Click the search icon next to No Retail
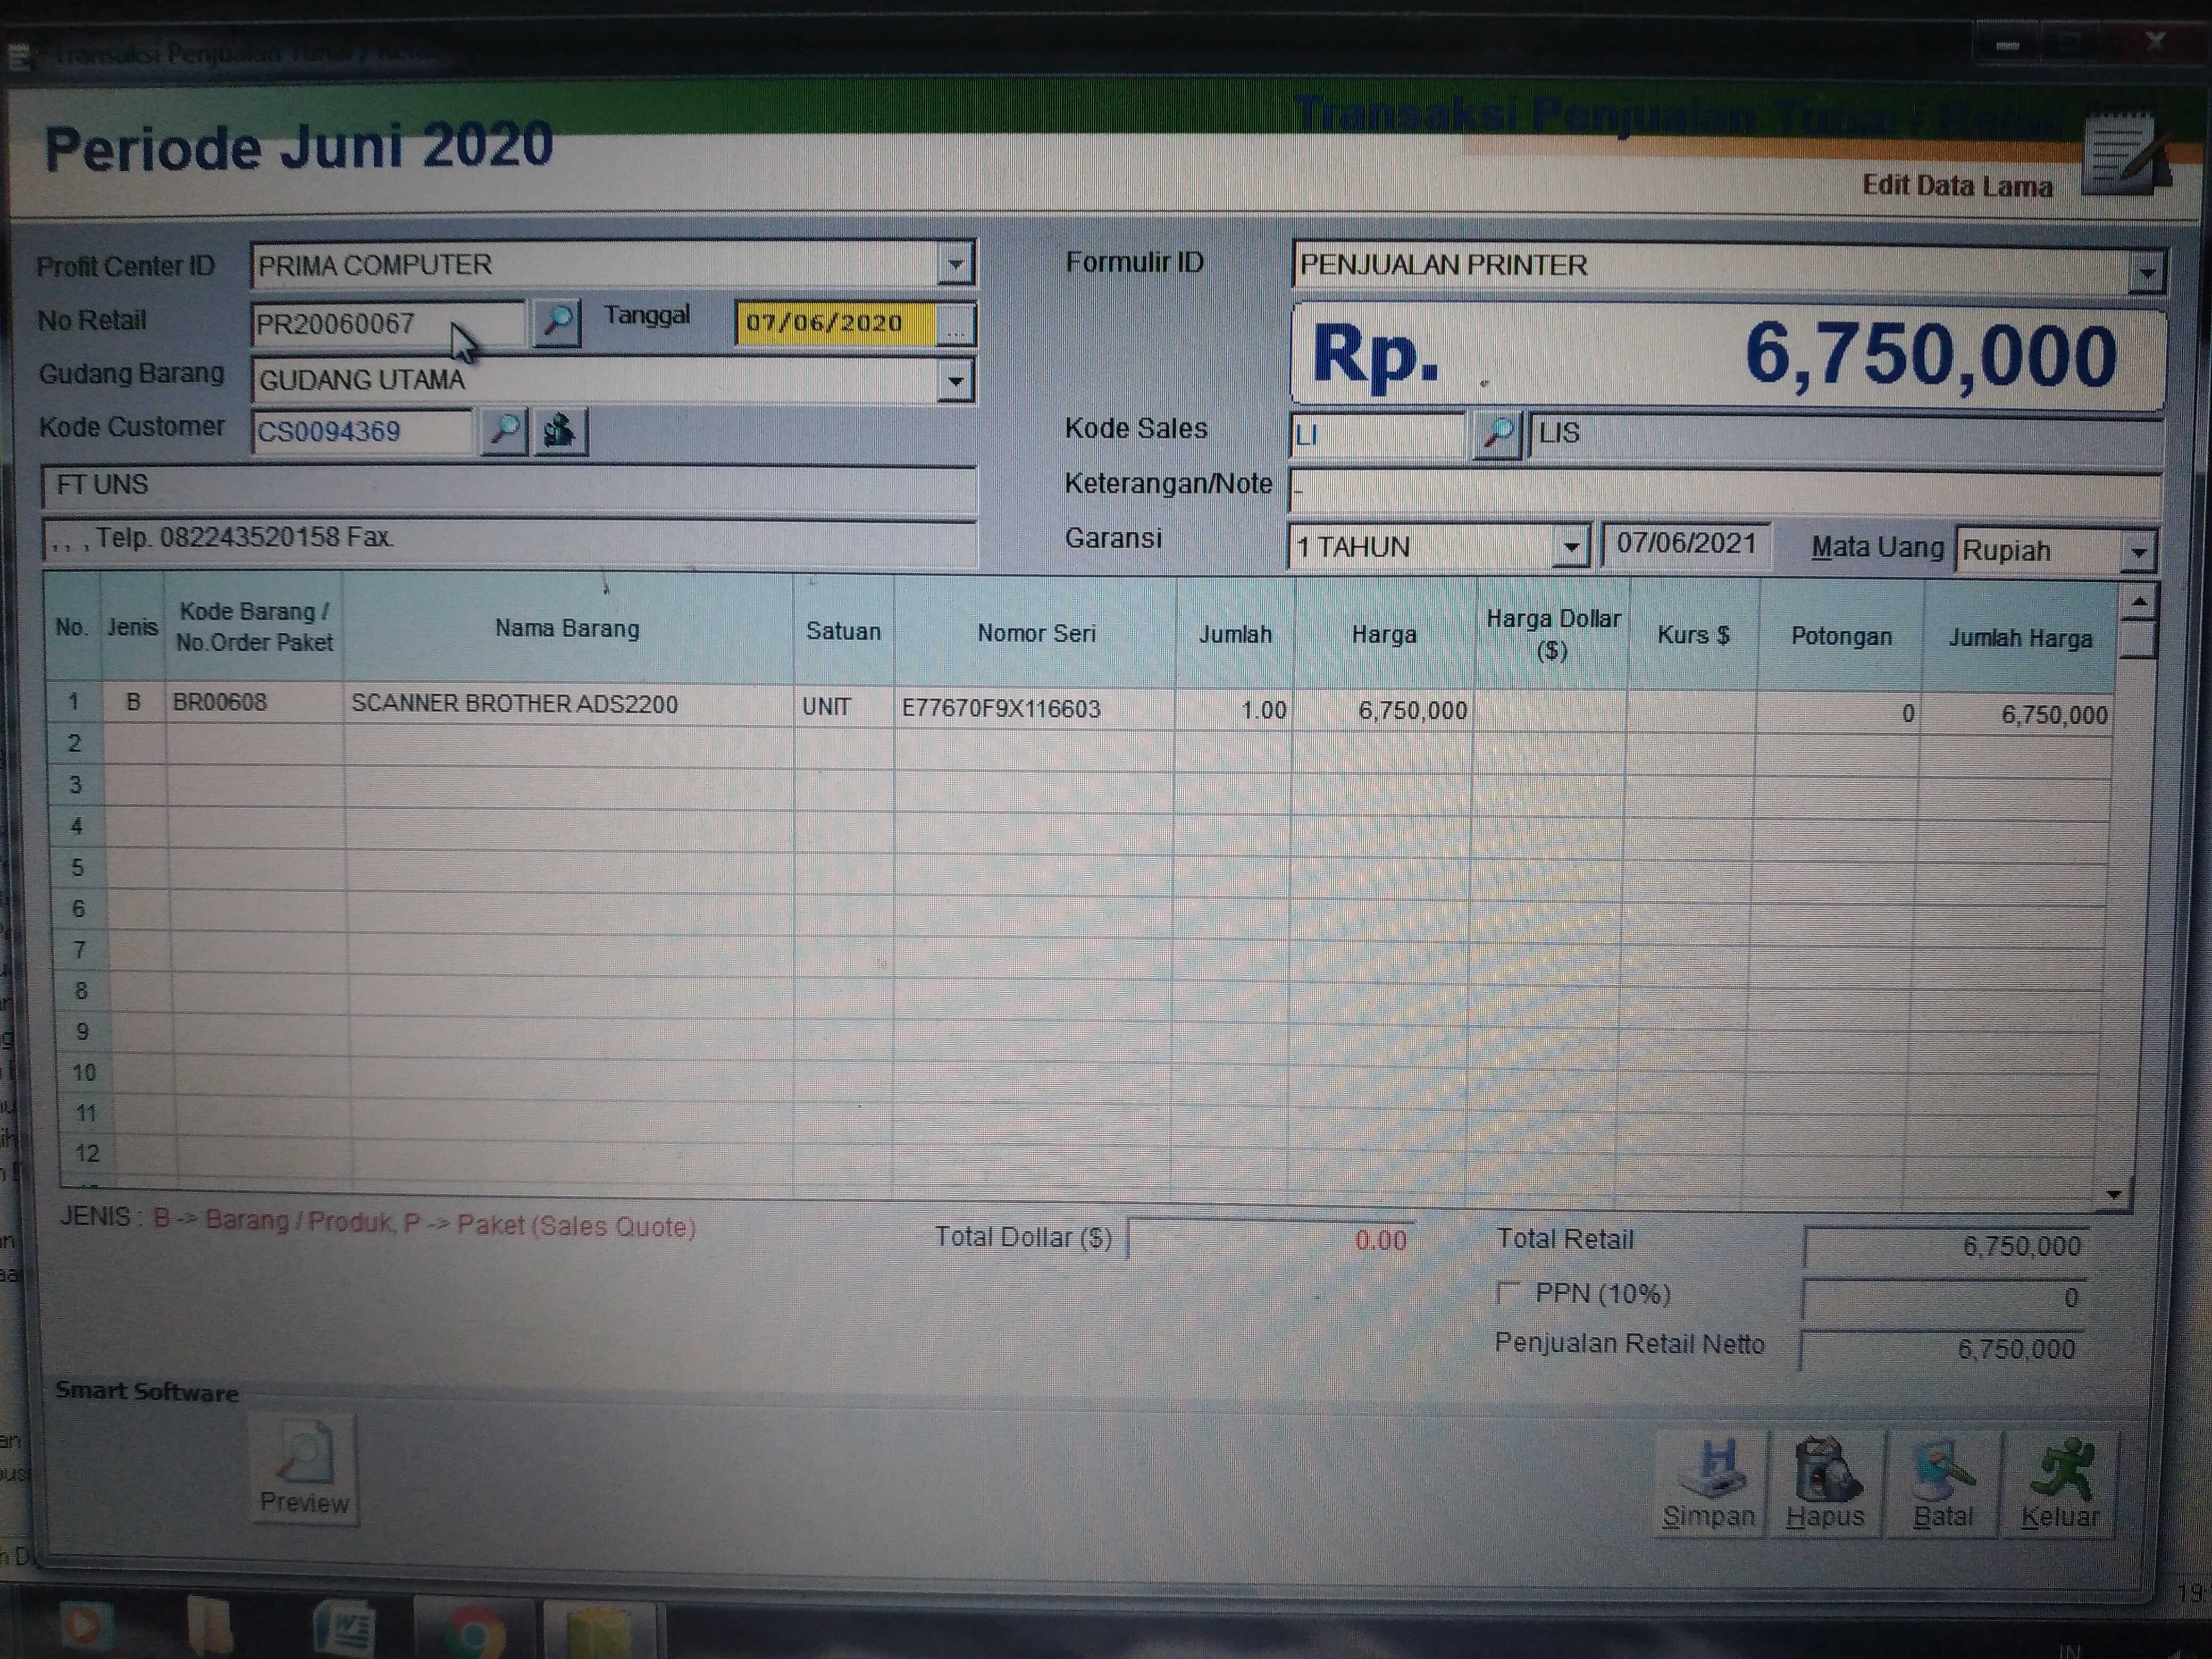The height and width of the screenshot is (1659, 2212). click(557, 323)
